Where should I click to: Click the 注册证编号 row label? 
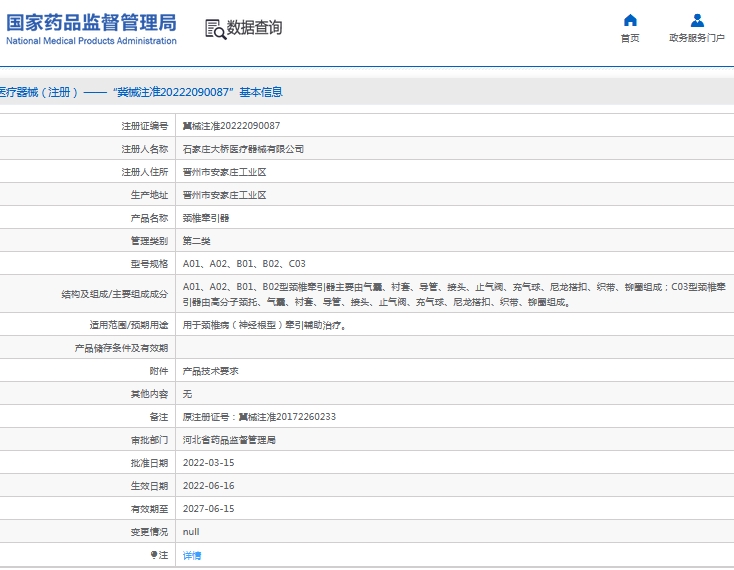pyautogui.click(x=145, y=126)
